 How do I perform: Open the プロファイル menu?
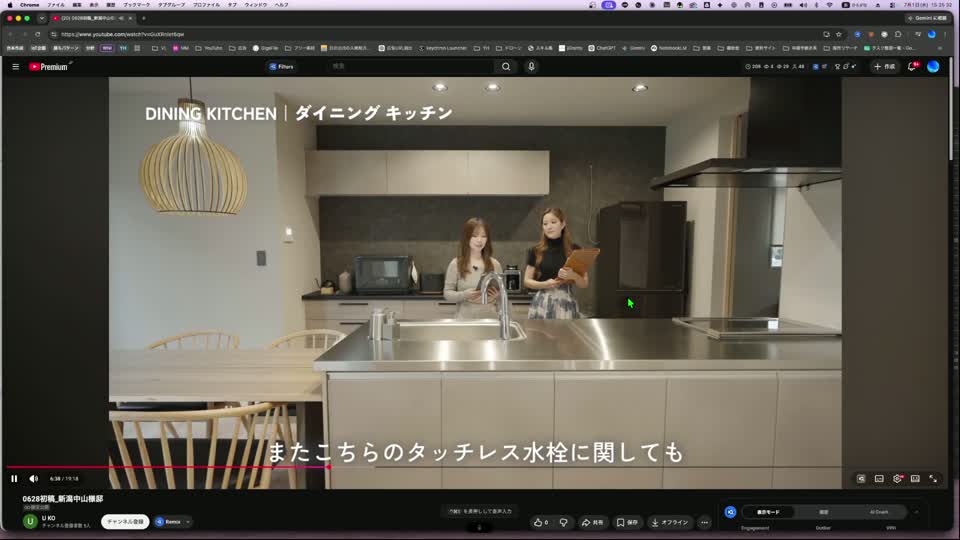pos(206,4)
